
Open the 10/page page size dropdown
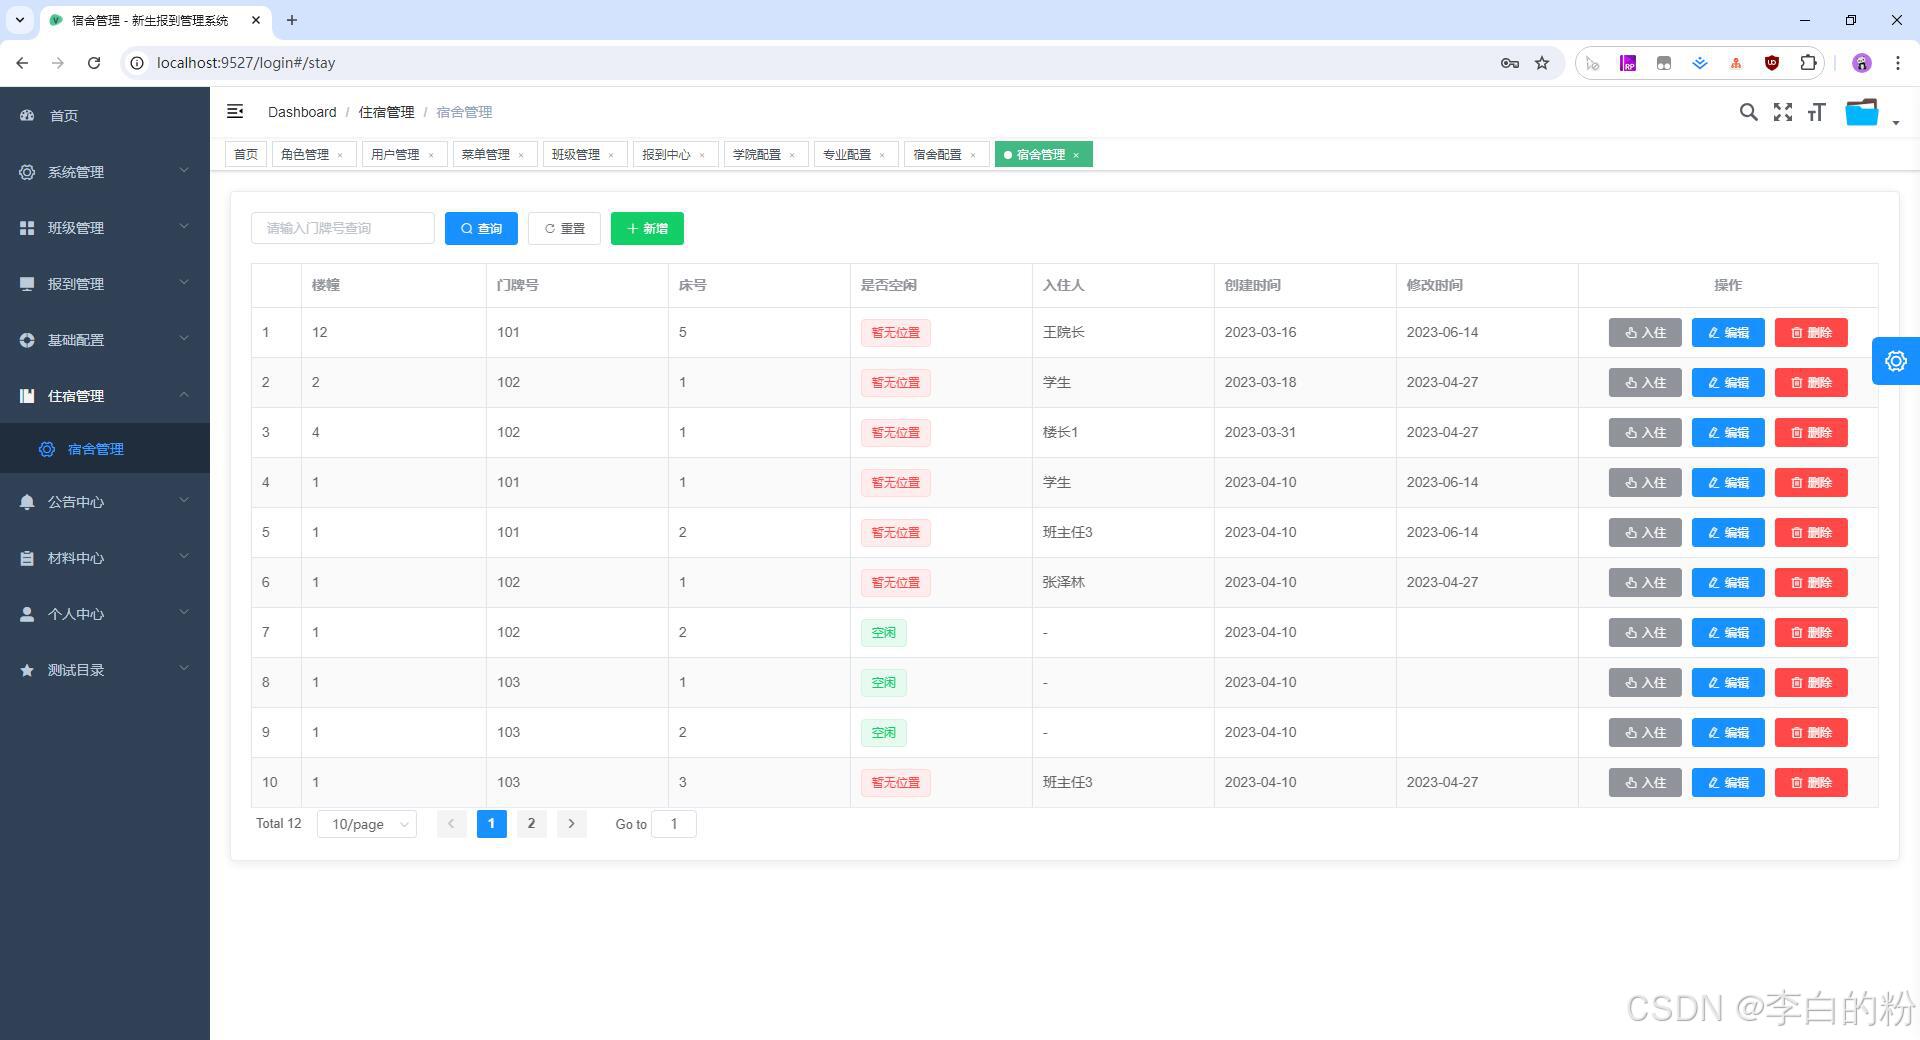(367, 824)
